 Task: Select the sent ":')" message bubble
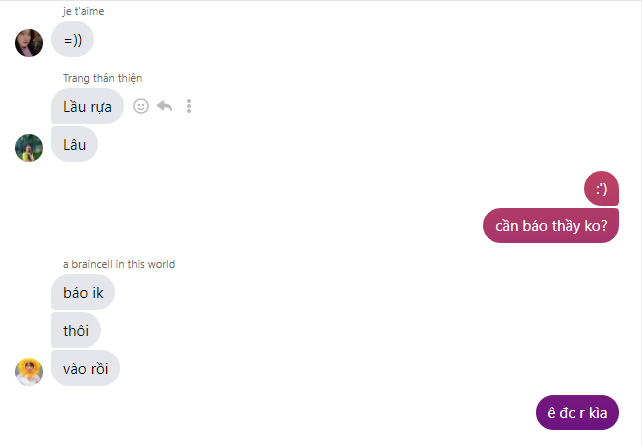pos(601,189)
